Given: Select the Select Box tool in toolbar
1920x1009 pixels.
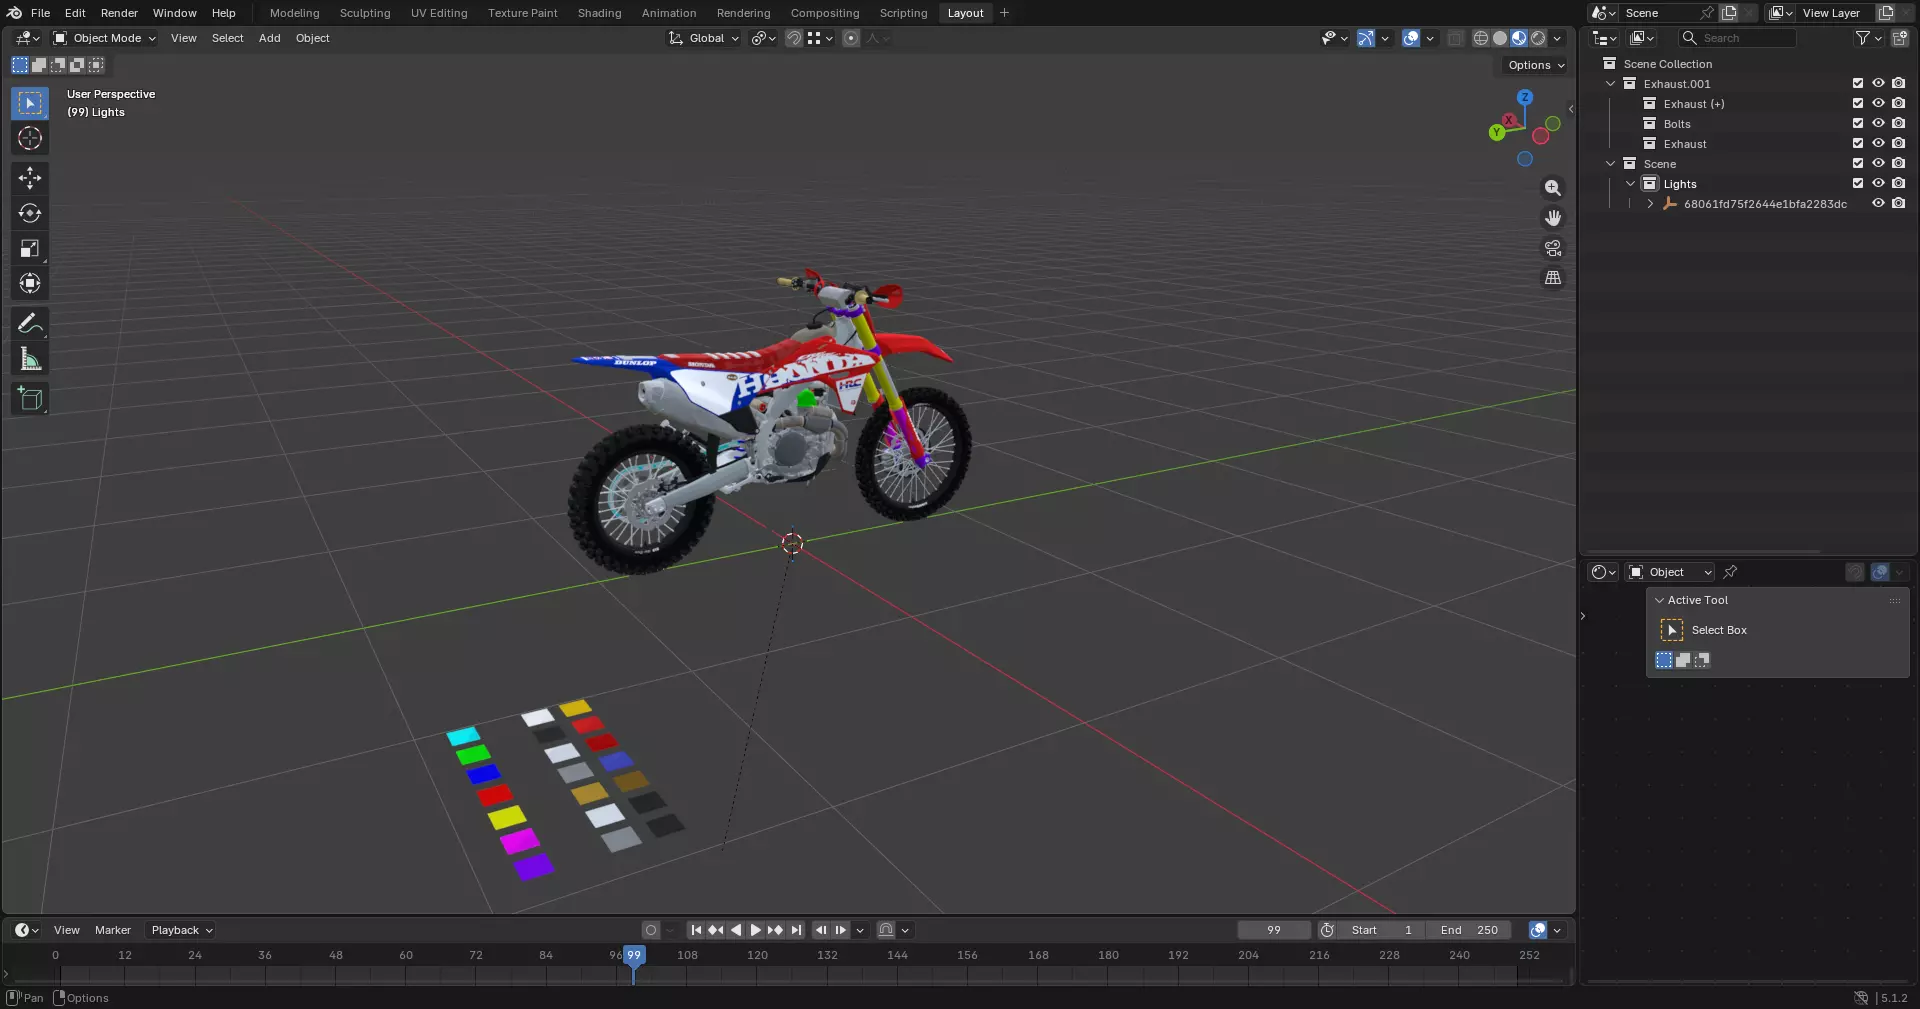Looking at the screenshot, I should 30,103.
